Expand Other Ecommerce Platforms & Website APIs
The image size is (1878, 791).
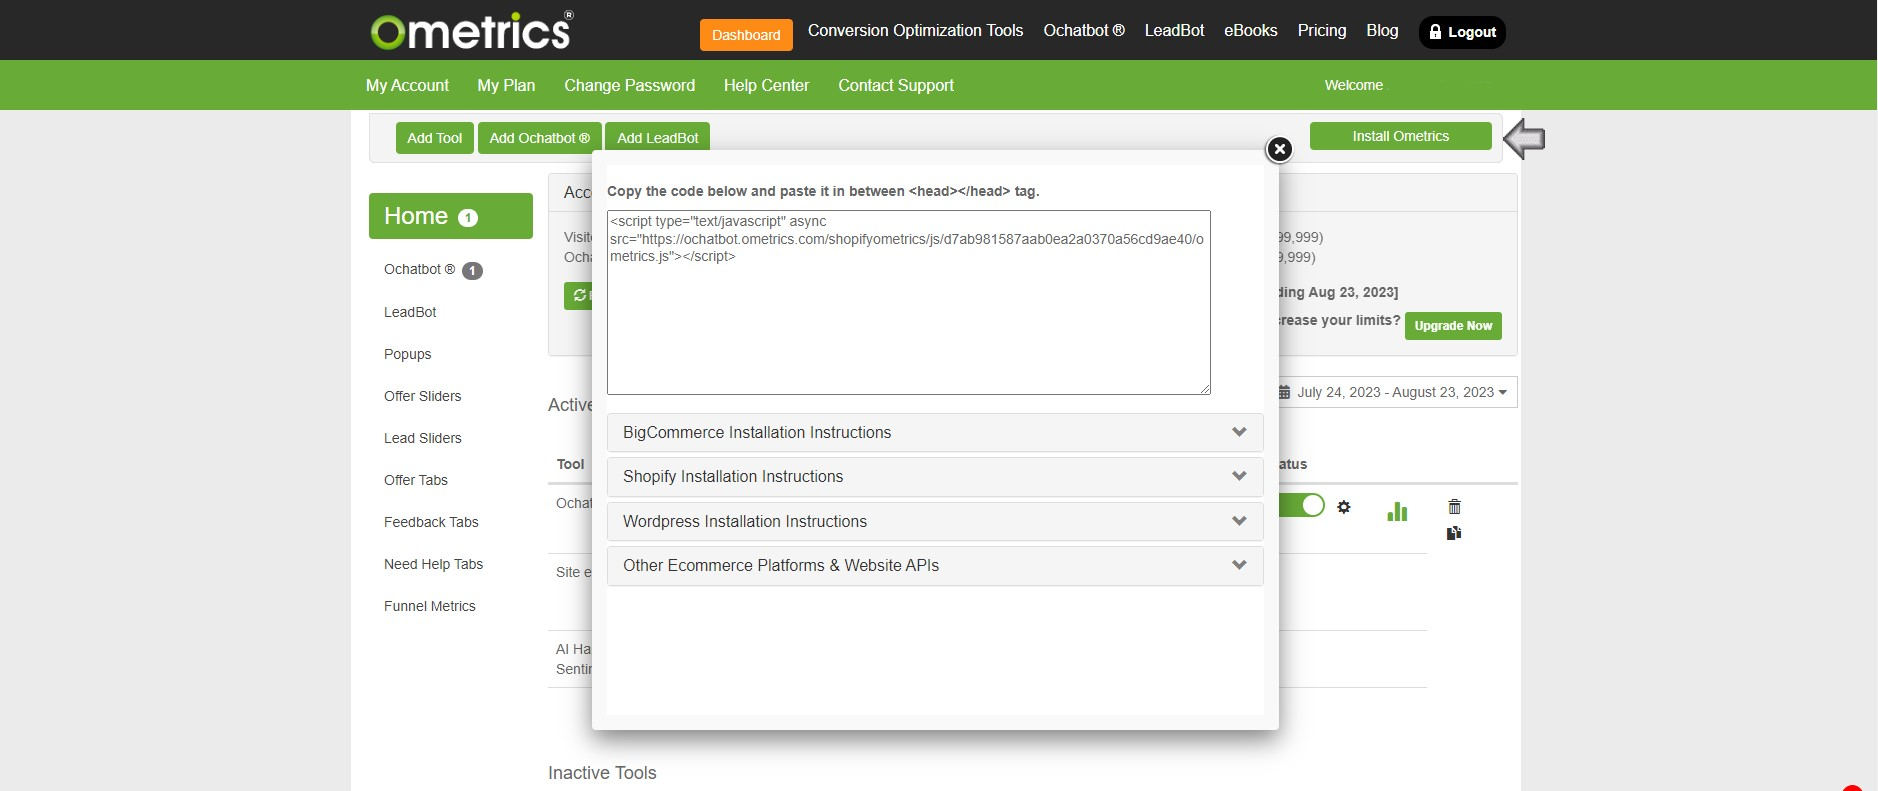(935, 565)
